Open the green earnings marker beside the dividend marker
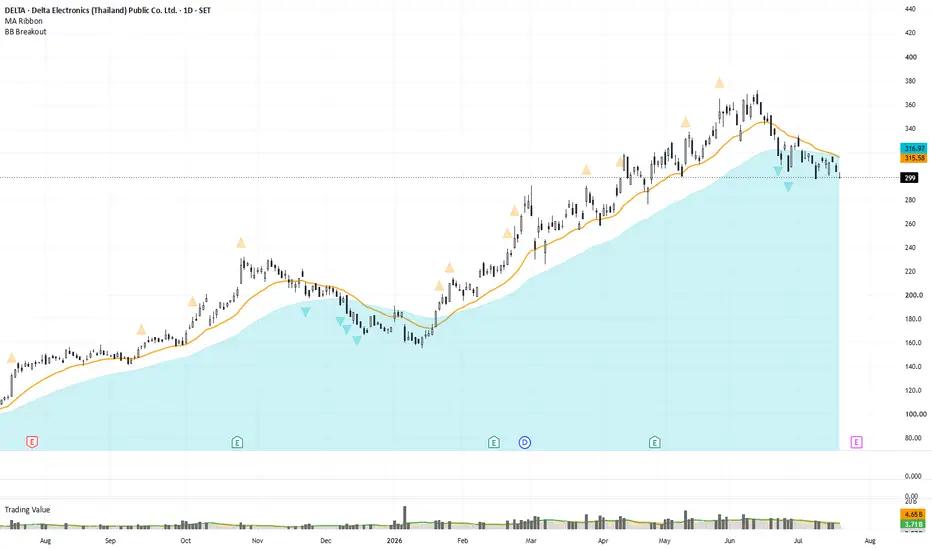Image resolution: width=932 pixels, height=550 pixels. [x=493, y=442]
